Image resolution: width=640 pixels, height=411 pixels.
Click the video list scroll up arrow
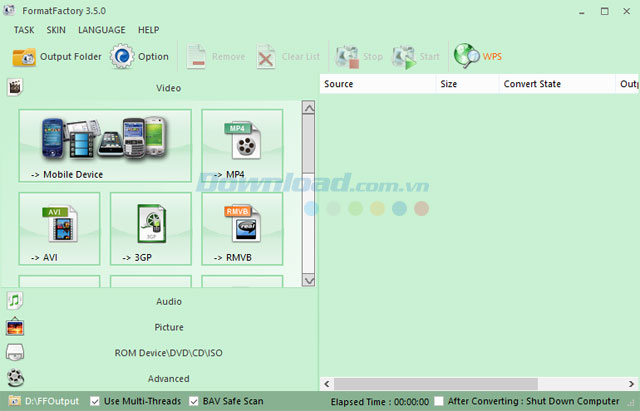click(x=309, y=108)
